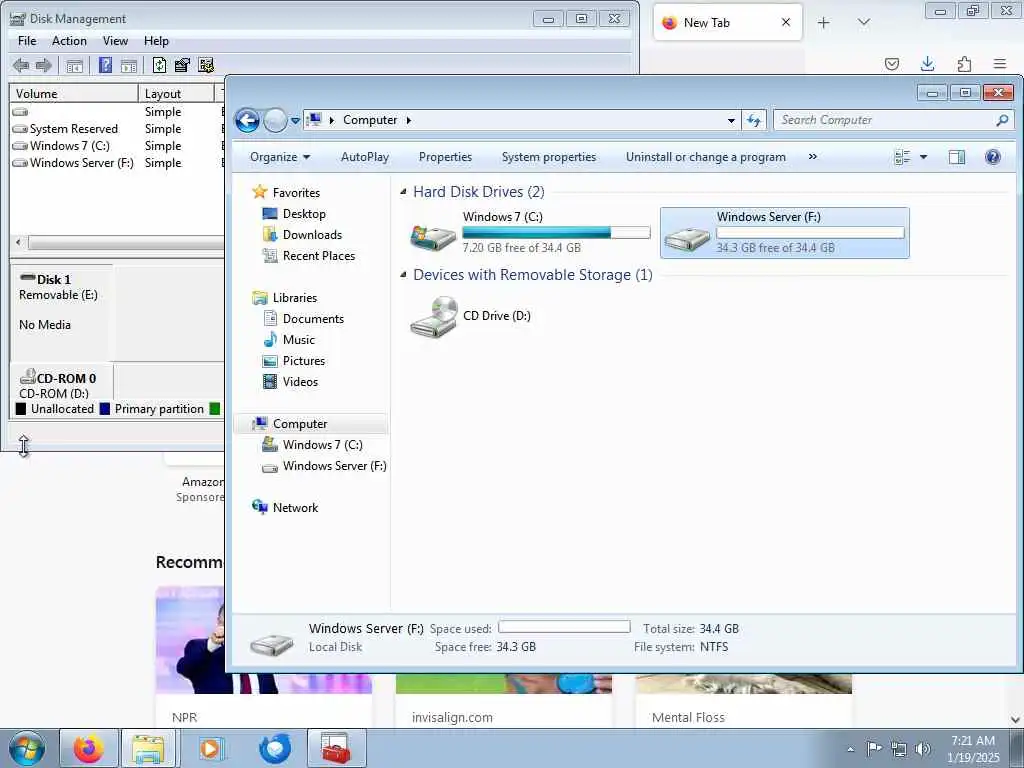This screenshot has width=1024, height=768.
Task: Click the Back arrow in the Disk Management toolbar
Action: [x=21, y=65]
